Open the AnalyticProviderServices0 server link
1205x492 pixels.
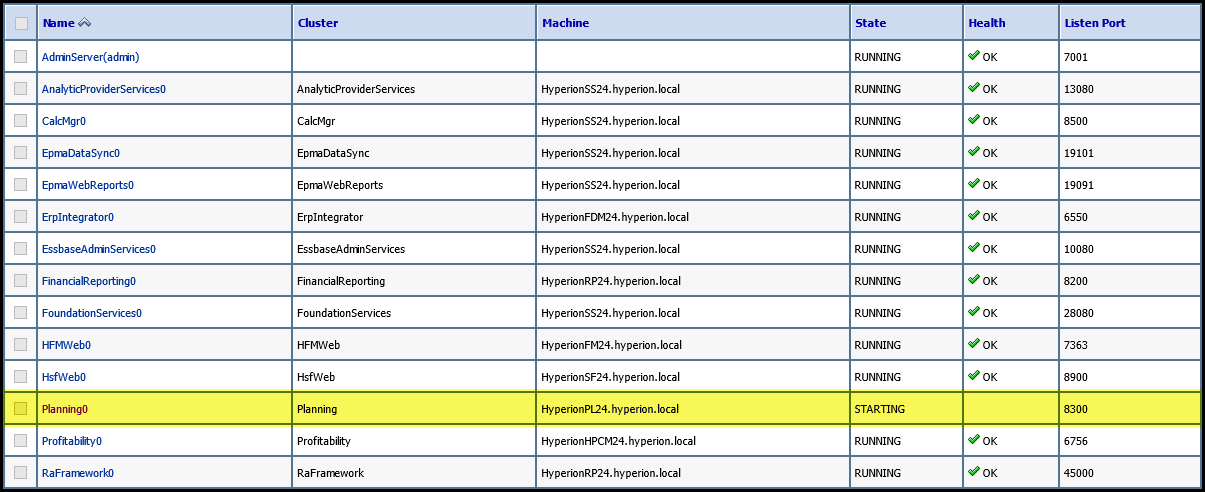pos(104,89)
